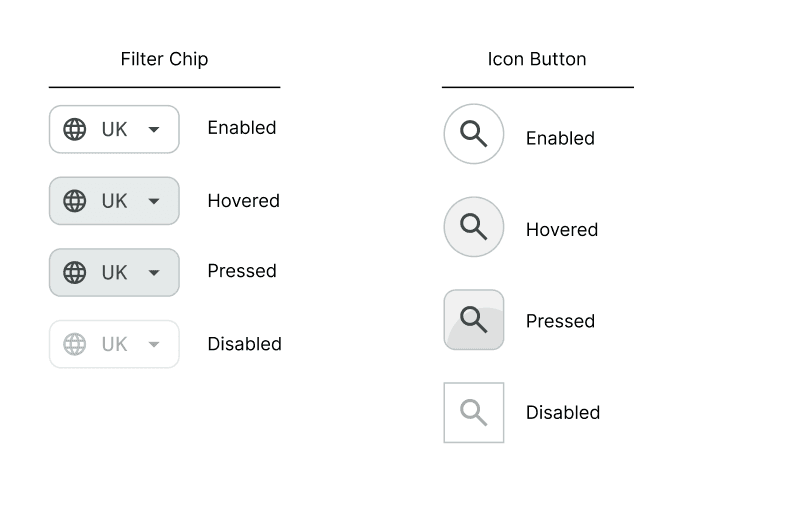Select UK text in the Hovered chip
This screenshot has height=510, width=810.
tap(114, 201)
